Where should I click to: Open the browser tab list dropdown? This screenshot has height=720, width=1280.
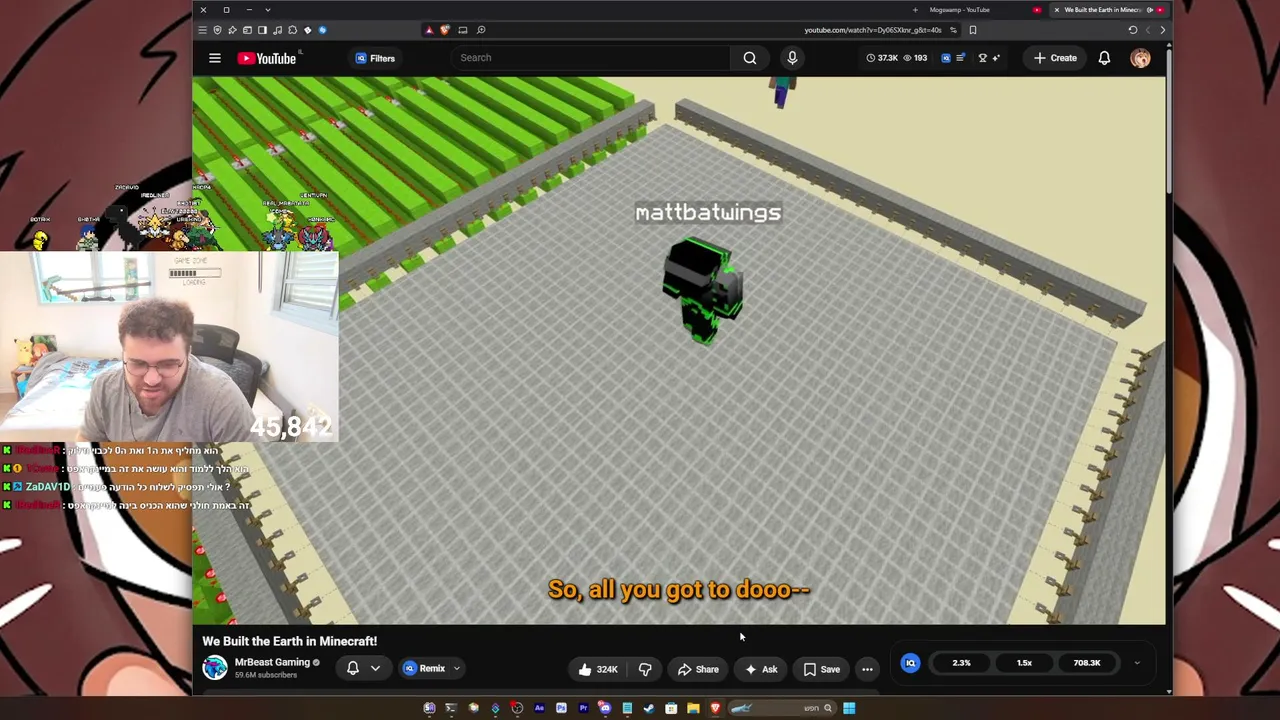tap(268, 10)
